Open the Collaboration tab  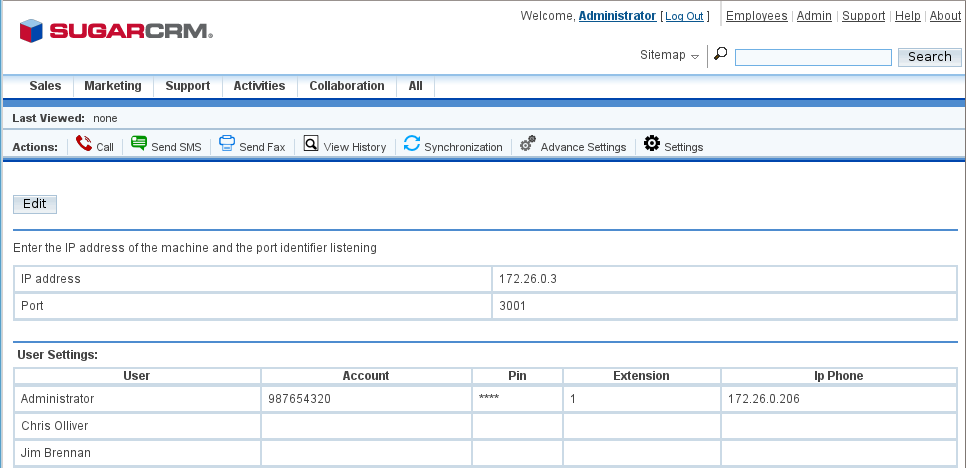[x=346, y=86]
